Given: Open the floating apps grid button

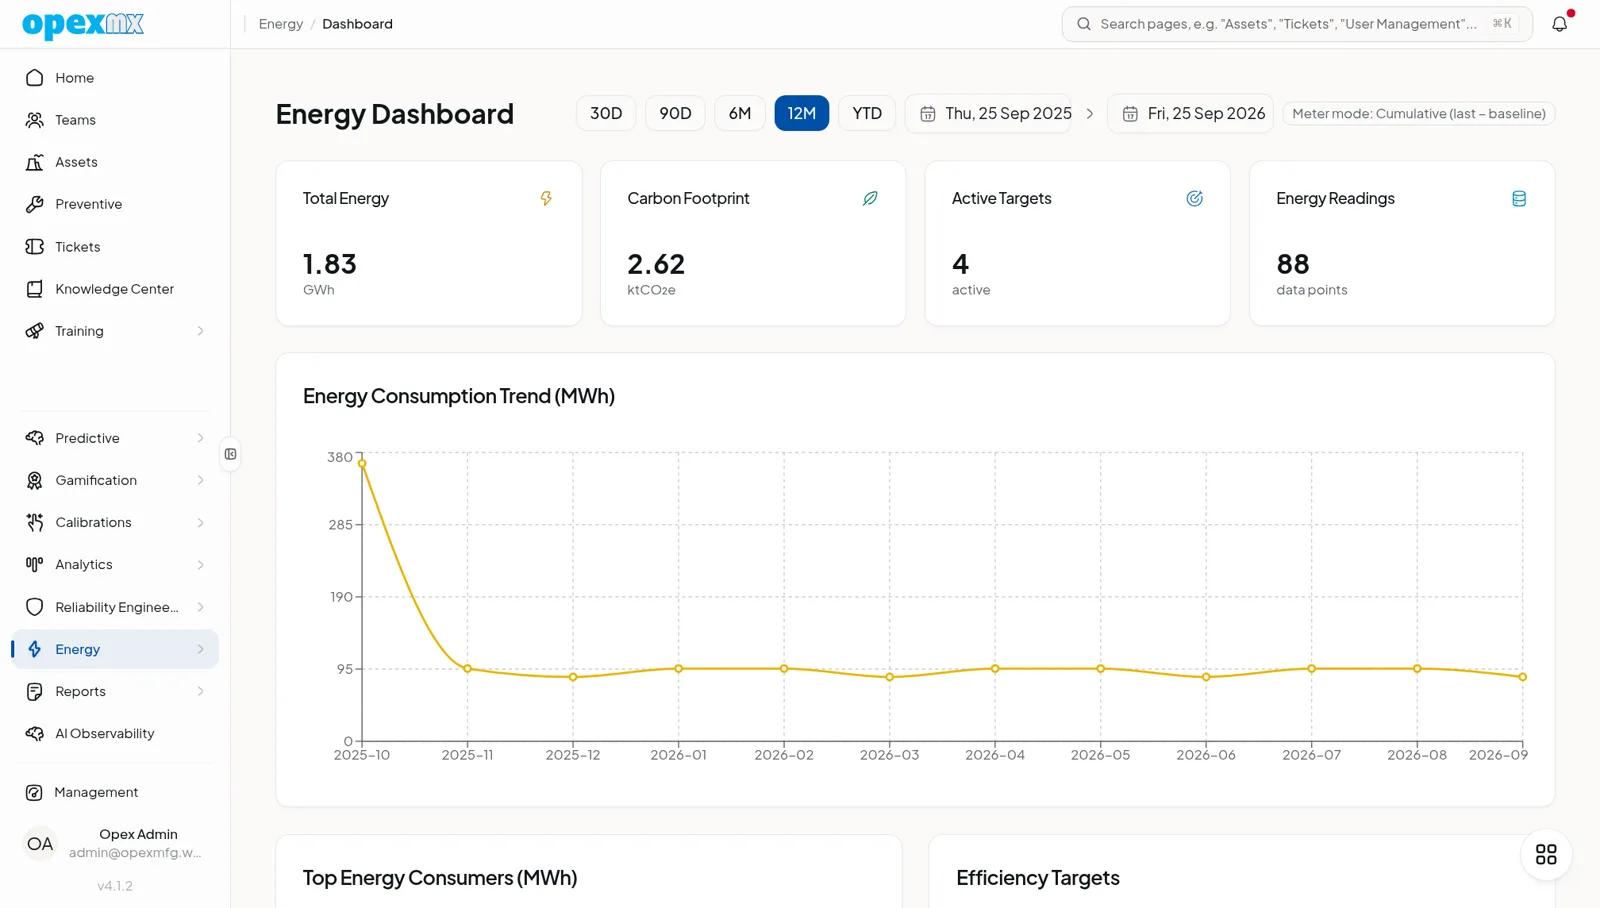Looking at the screenshot, I should tap(1546, 854).
